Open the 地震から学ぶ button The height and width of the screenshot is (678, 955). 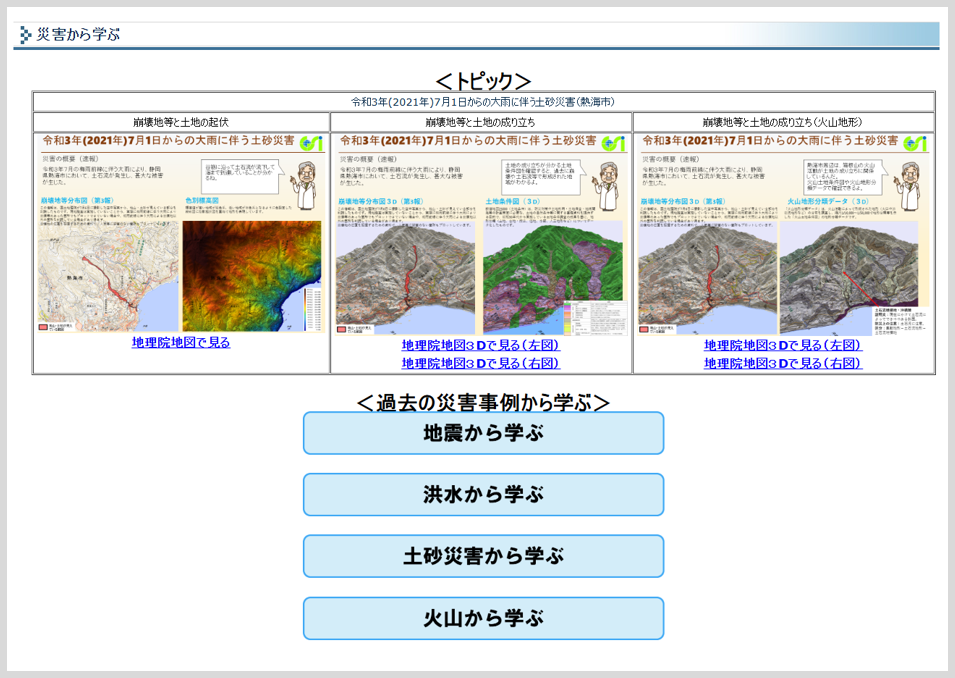(484, 433)
